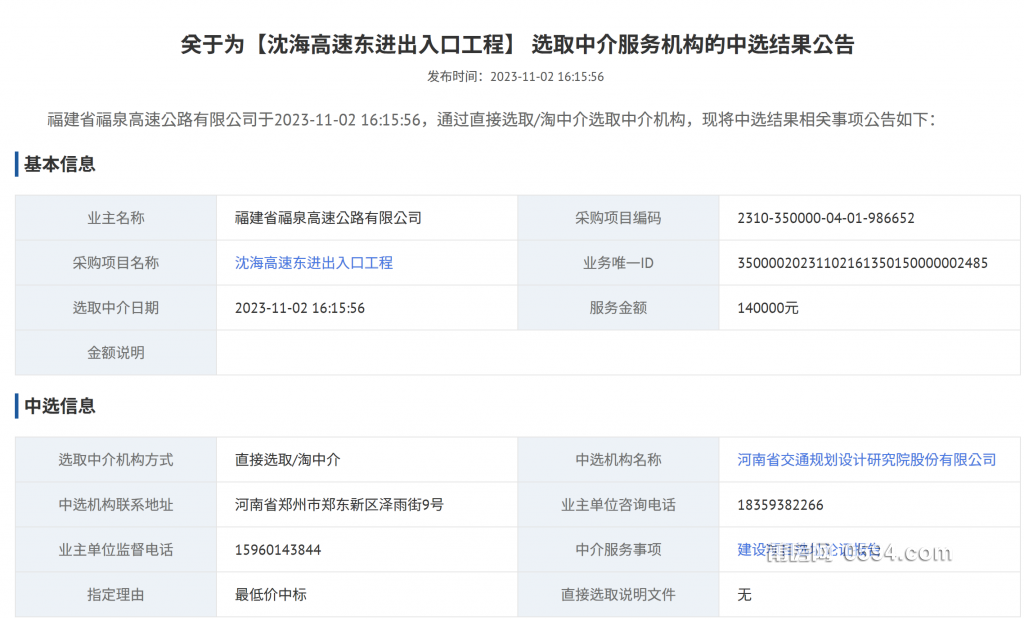Image resolution: width=1024 pixels, height=620 pixels.
Task: Click the ID value 35000020231102161350150000002485
Action: tap(863, 263)
